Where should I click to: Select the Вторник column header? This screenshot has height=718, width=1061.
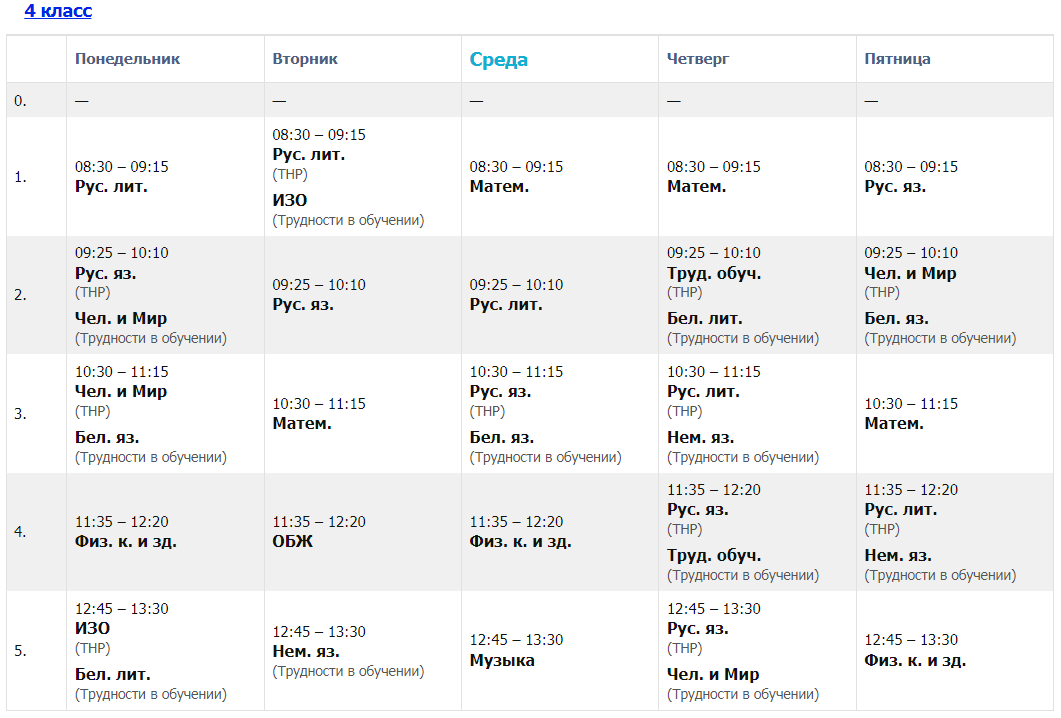point(305,59)
